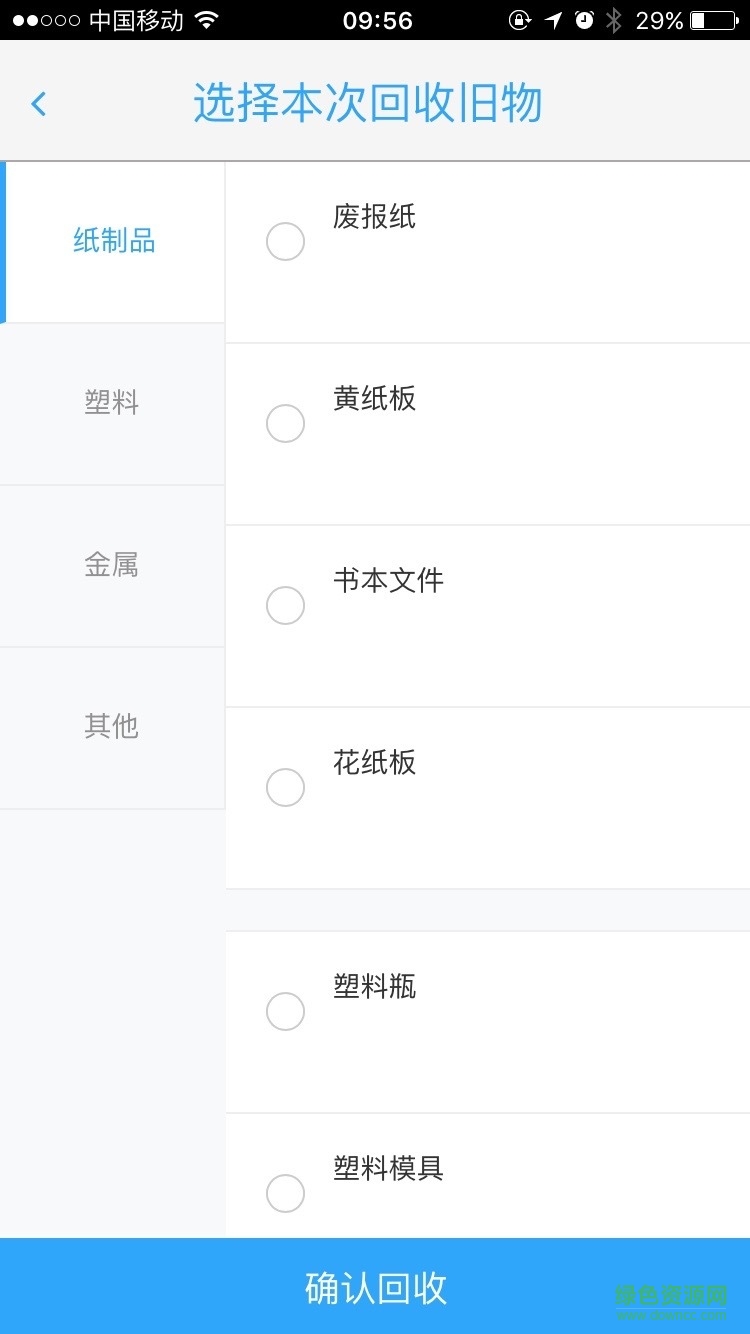Check the 塑料模具 radio option

(x=285, y=1194)
